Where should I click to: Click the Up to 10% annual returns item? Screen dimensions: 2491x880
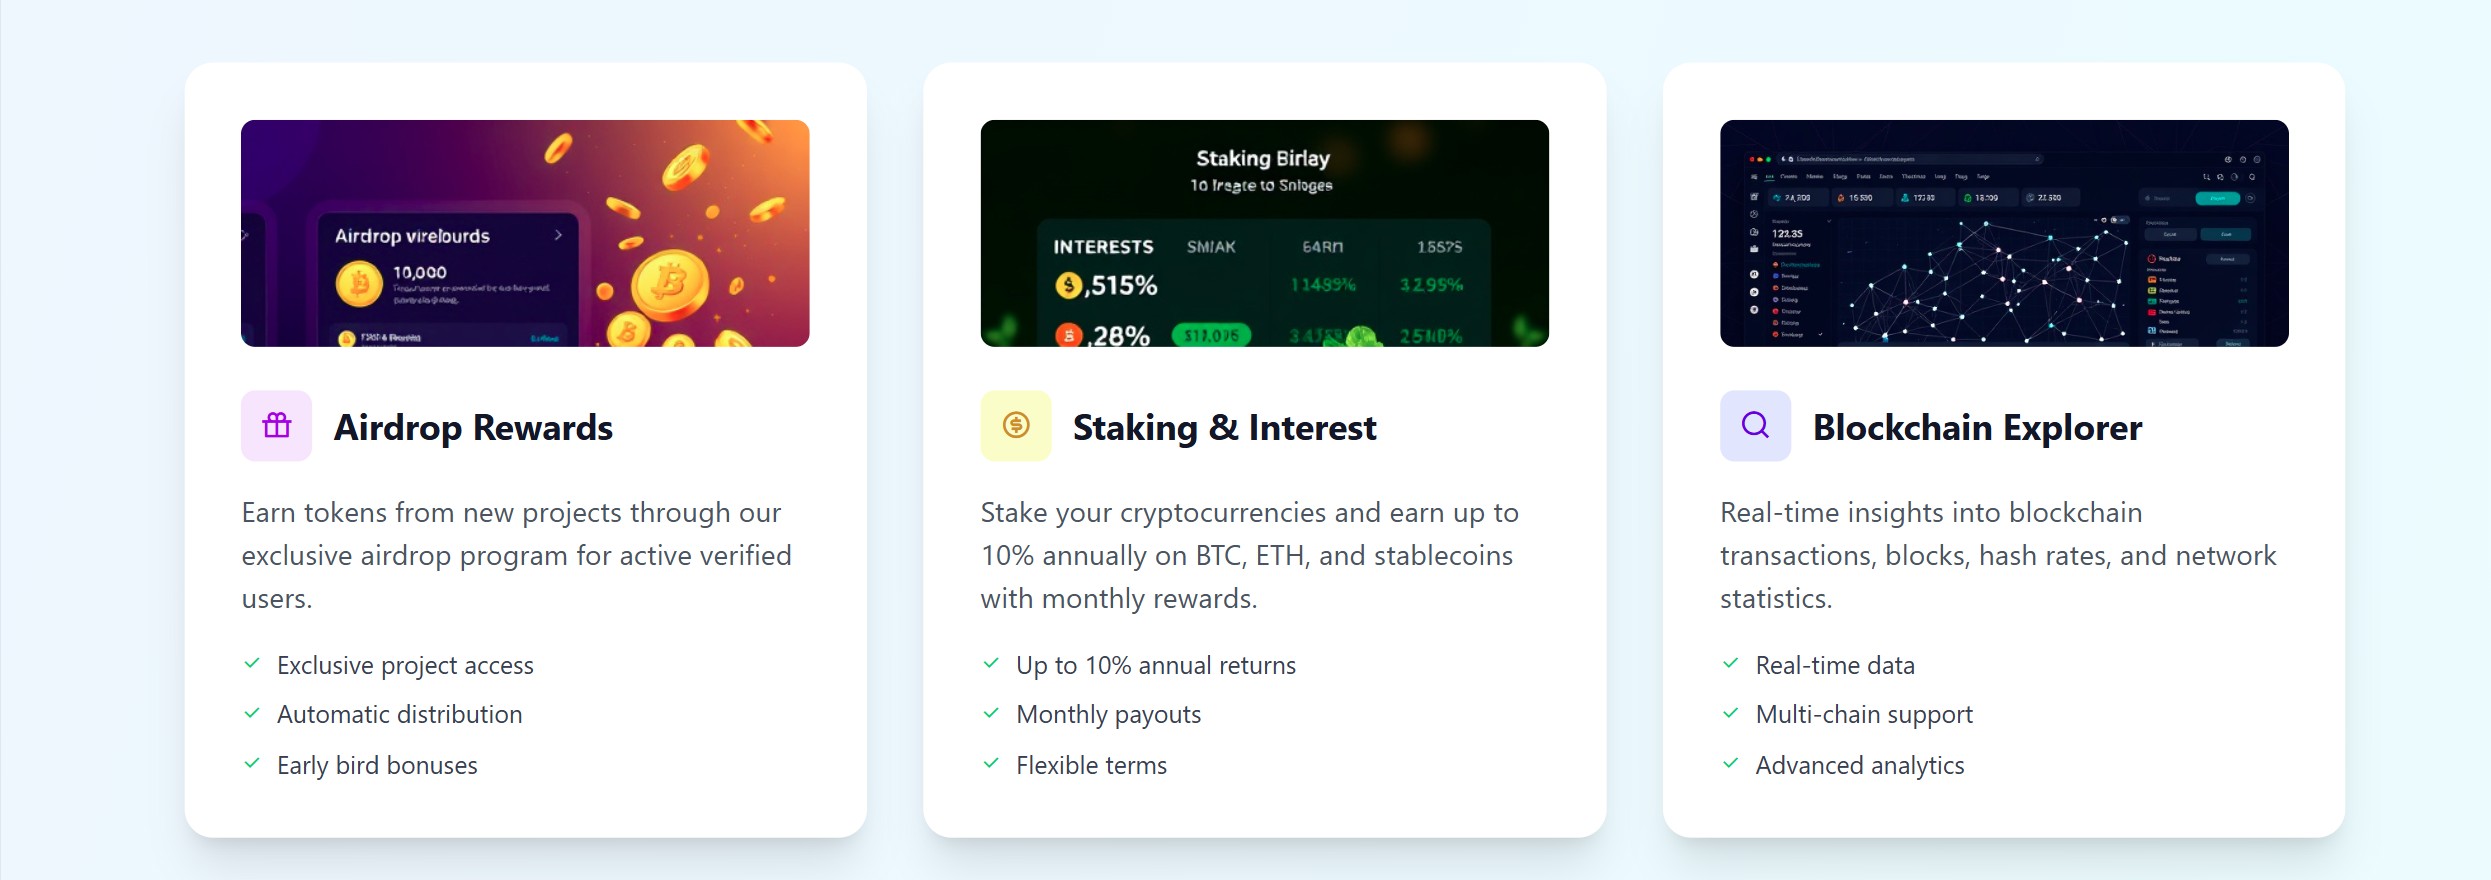(x=1155, y=666)
